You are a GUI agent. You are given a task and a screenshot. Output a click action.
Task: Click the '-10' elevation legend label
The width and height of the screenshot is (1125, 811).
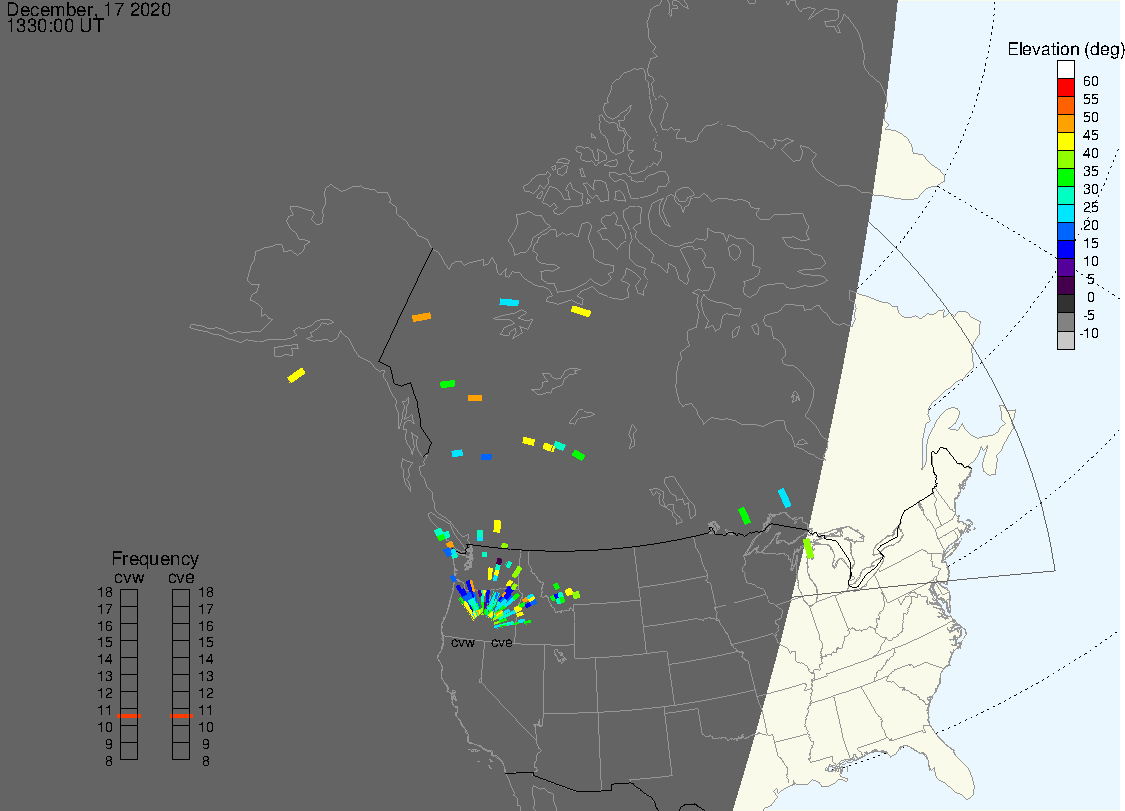pyautogui.click(x=1089, y=333)
